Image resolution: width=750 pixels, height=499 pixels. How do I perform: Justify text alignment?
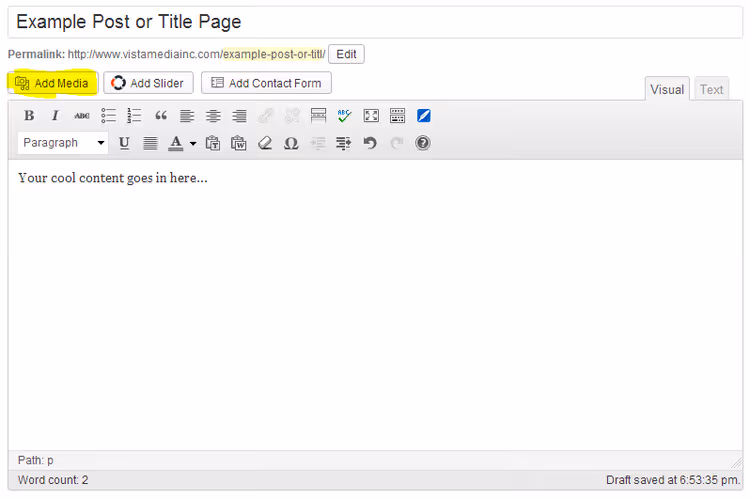[150, 143]
